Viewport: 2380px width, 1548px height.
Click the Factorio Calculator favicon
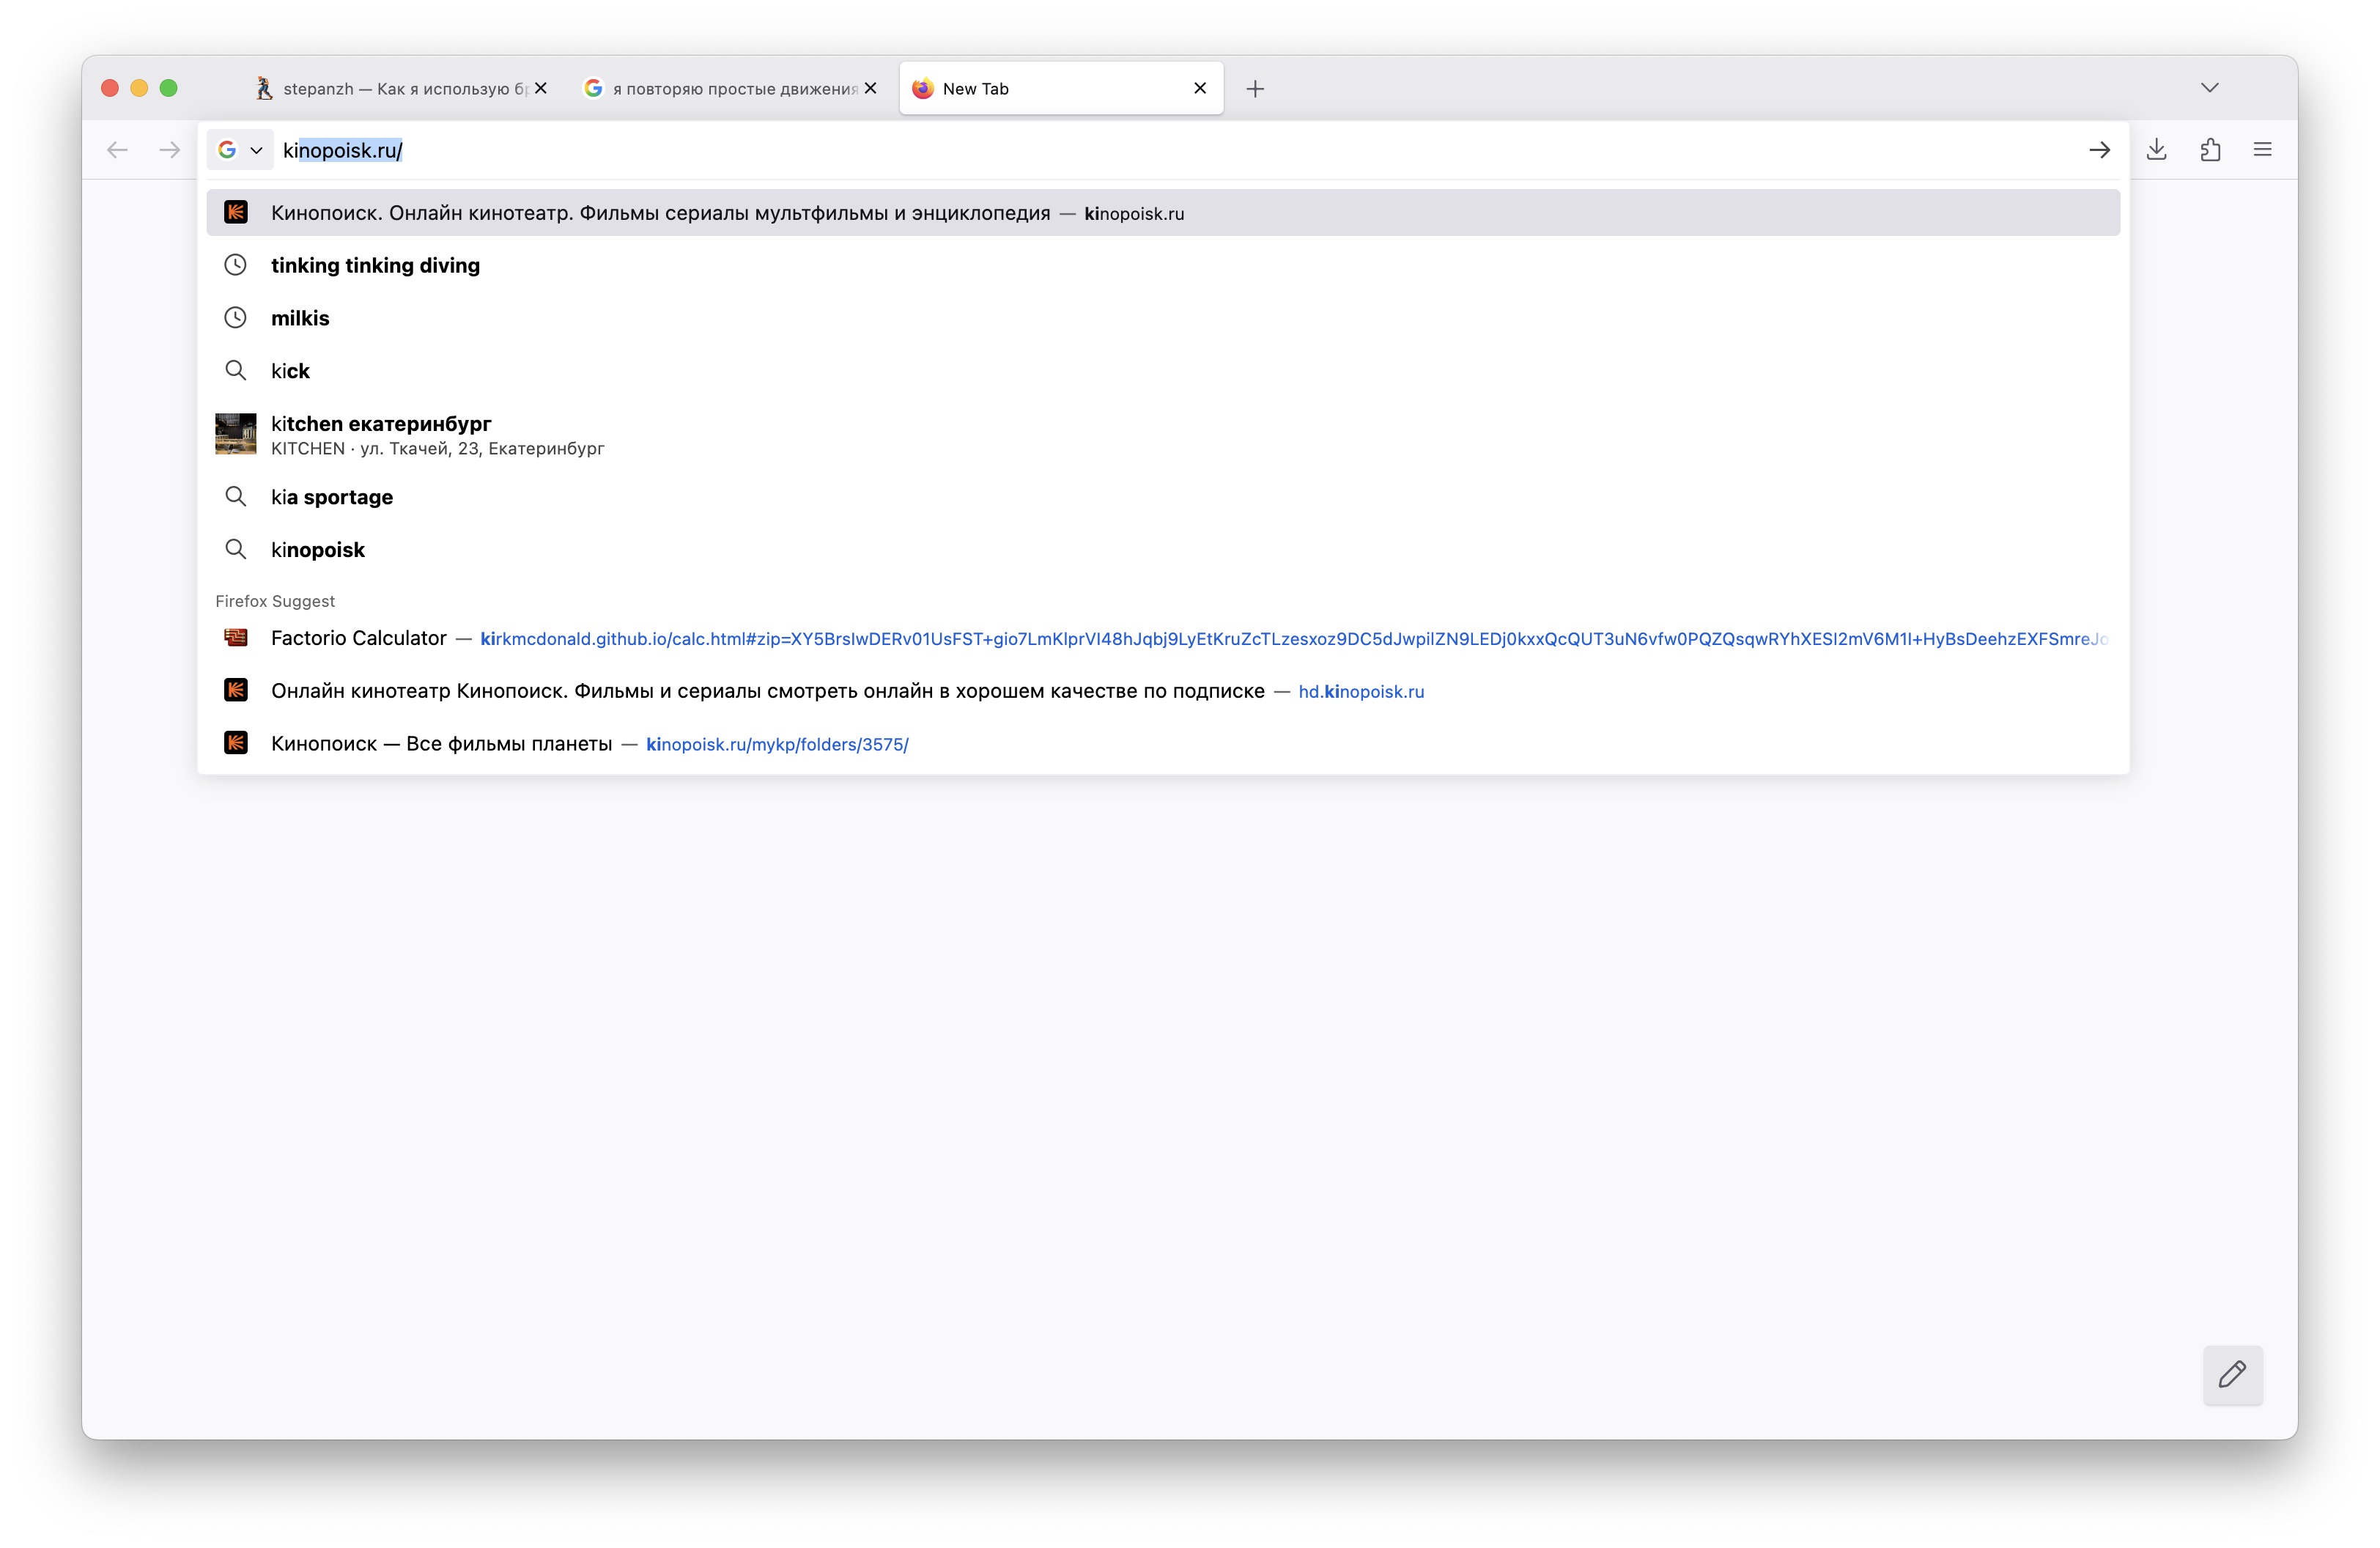[236, 638]
